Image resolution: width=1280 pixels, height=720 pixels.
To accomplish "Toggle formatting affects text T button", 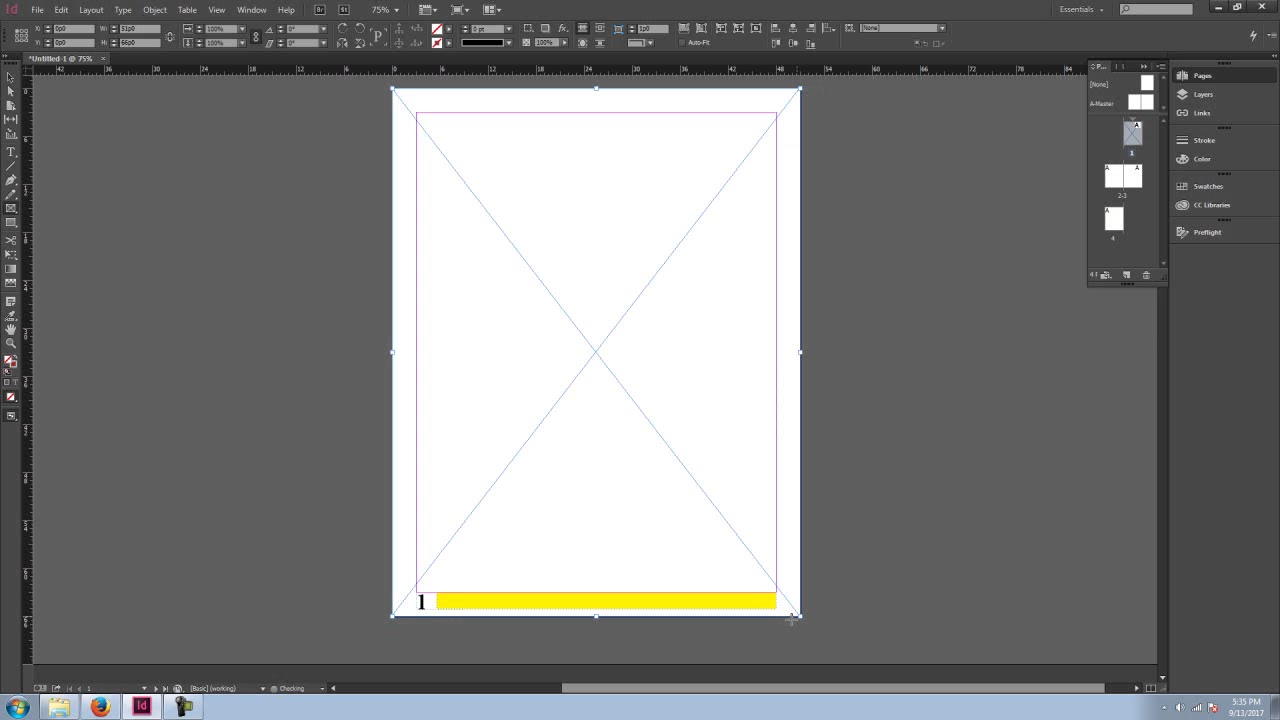I will click(15, 382).
